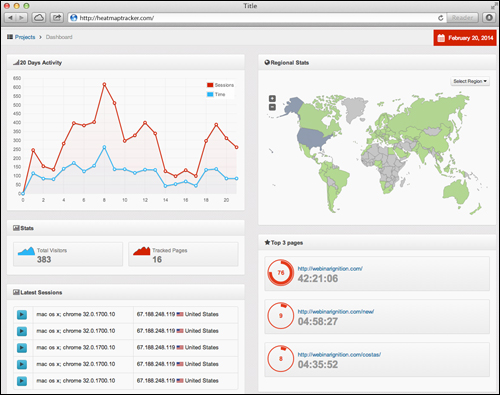Click the Projects grid icon in breadcrumb

coord(10,37)
